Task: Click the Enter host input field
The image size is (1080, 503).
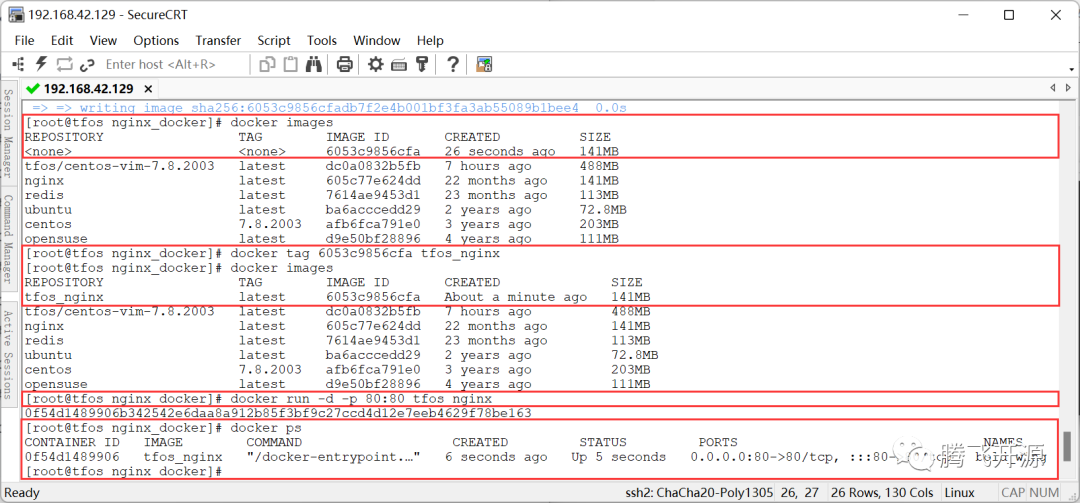Action: click(x=174, y=64)
